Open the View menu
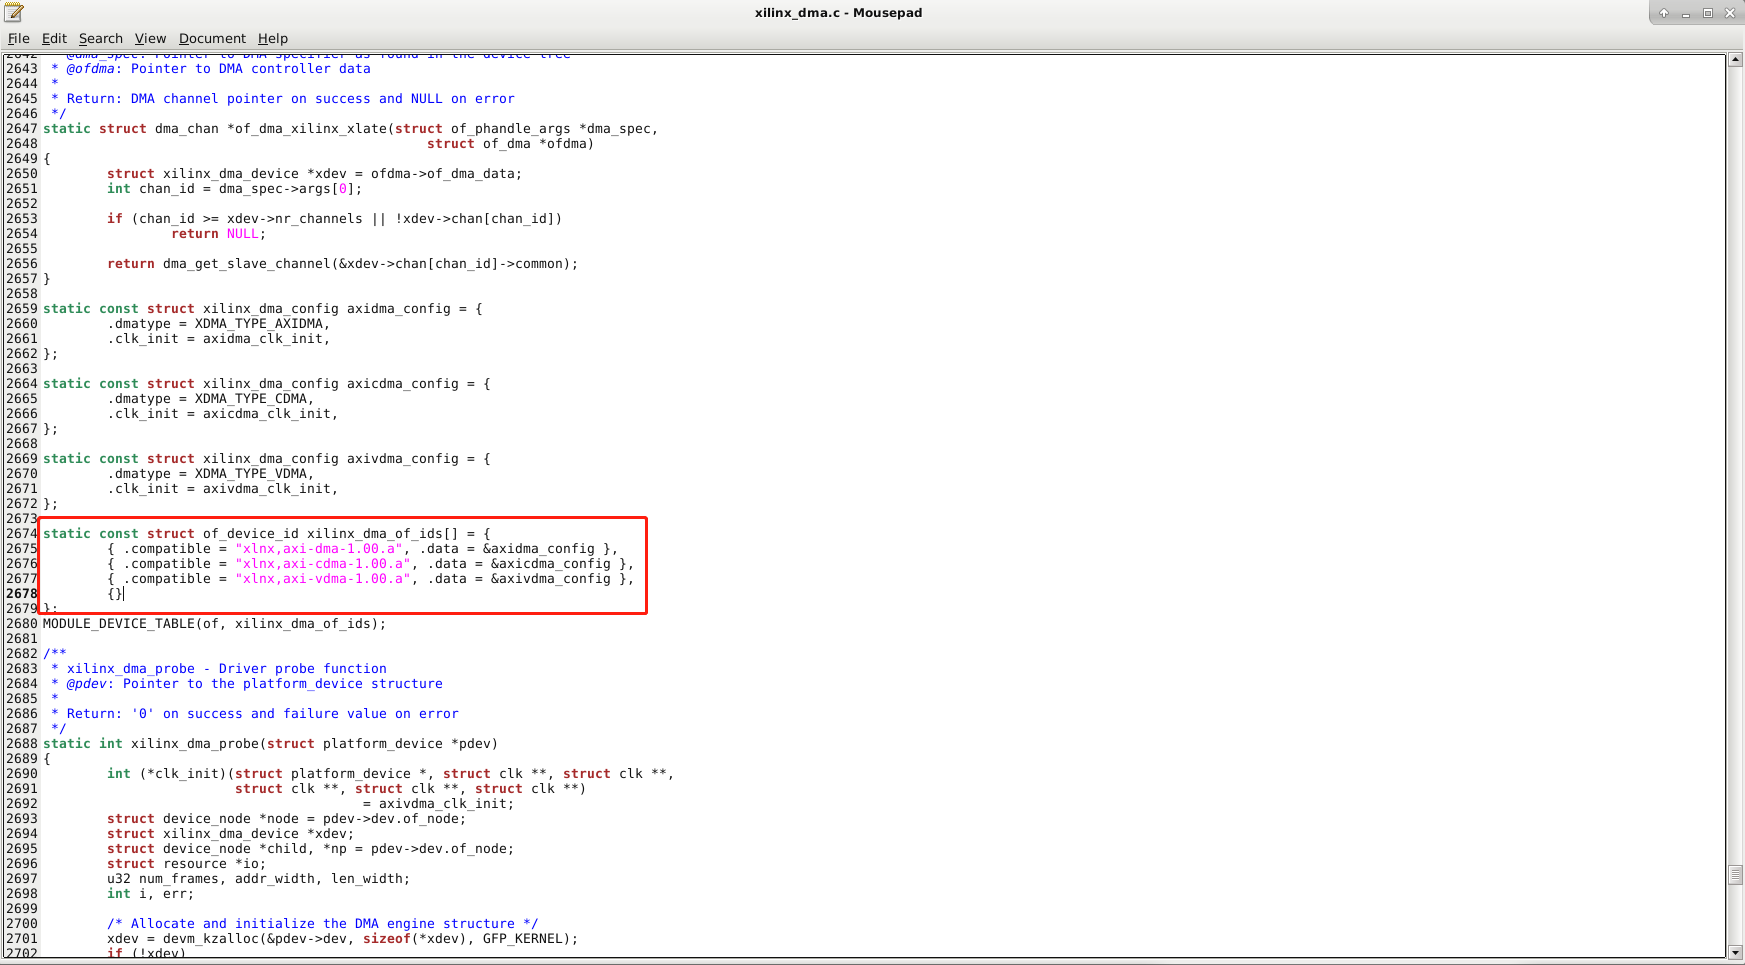The height and width of the screenshot is (965, 1745). tap(150, 38)
